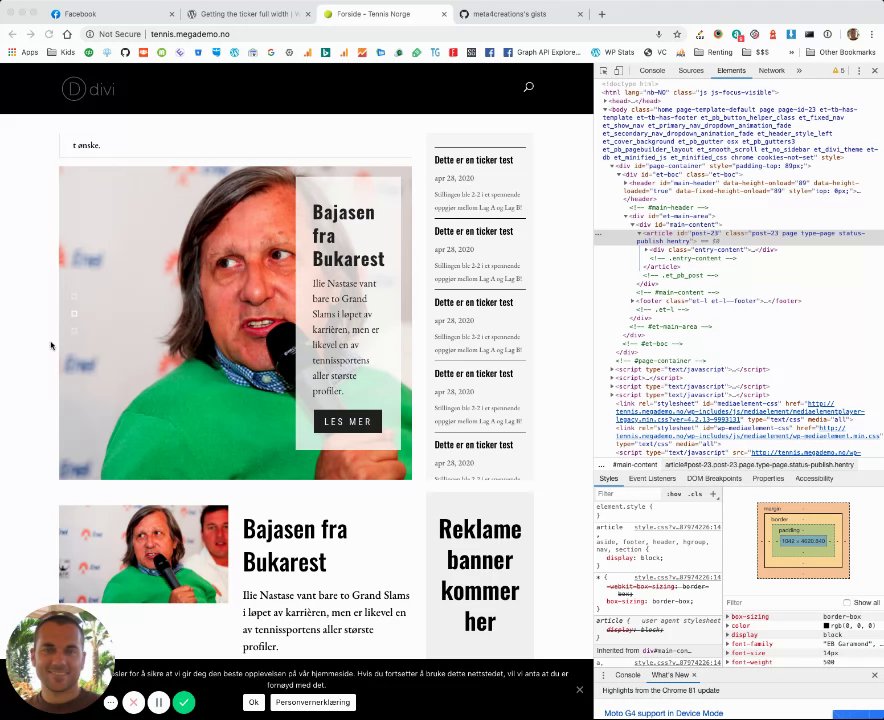Expand the head element in DOM tree
Image resolution: width=884 pixels, height=720 pixels.
[605, 101]
